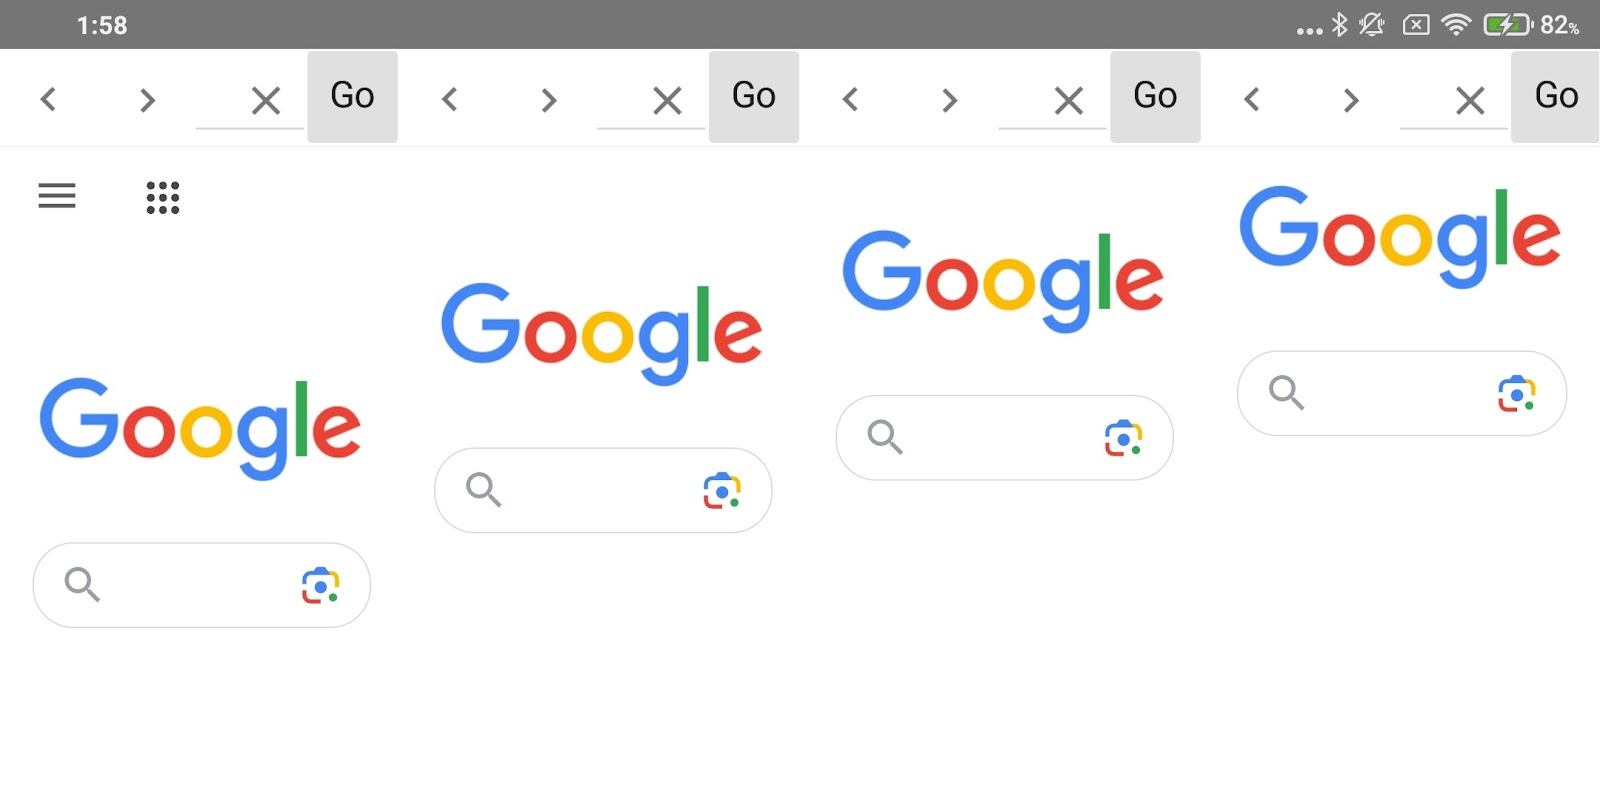Tap the magnifier icon in the fourth pane
This screenshot has width=1600, height=800.
point(1286,393)
